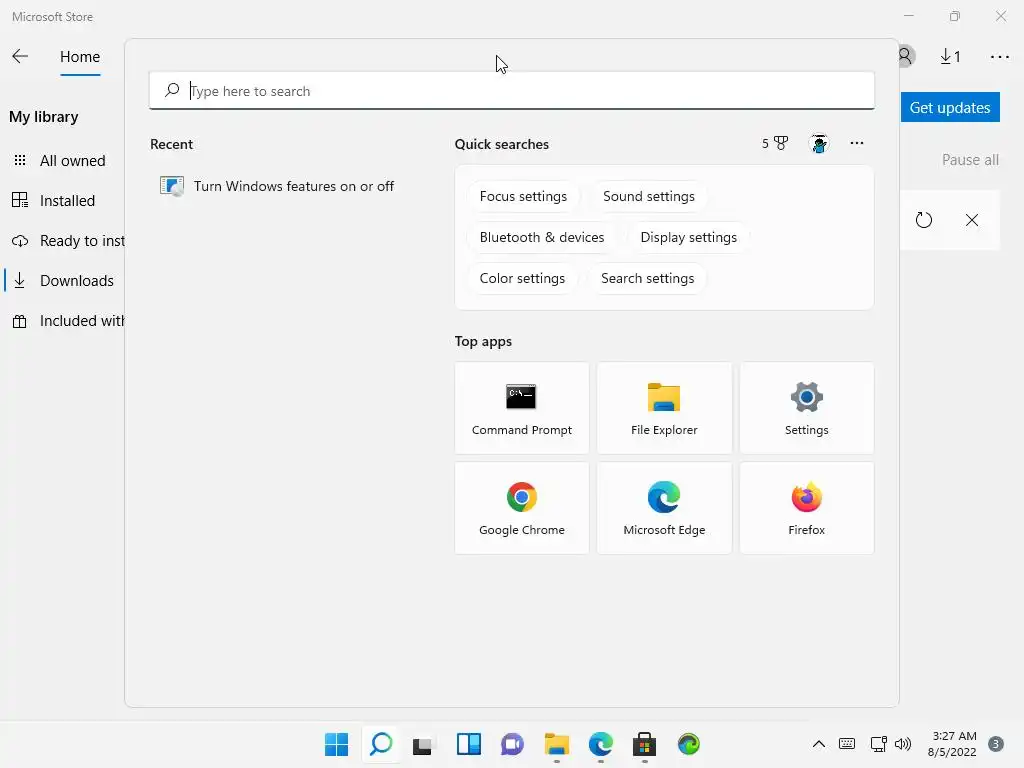
Task: Open the clock showing 3:27 AM
Action: click(x=952, y=744)
